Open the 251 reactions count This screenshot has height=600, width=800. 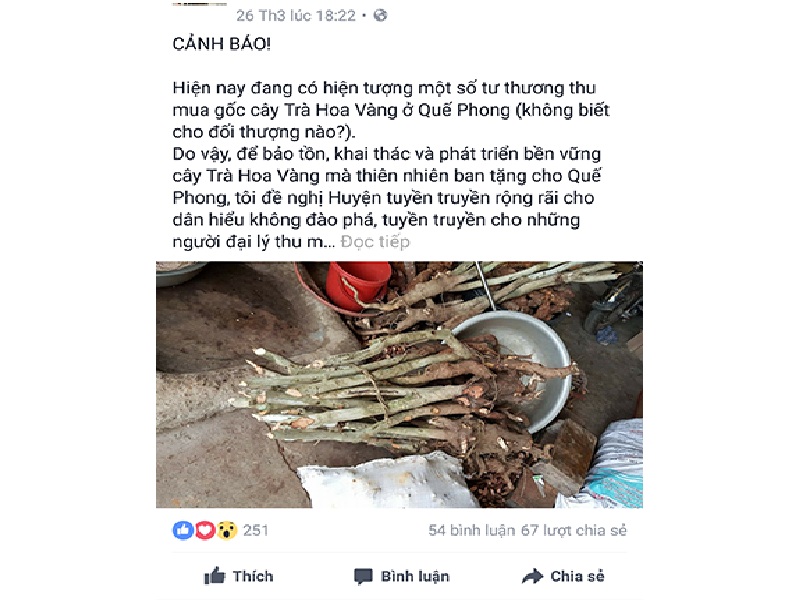256,531
